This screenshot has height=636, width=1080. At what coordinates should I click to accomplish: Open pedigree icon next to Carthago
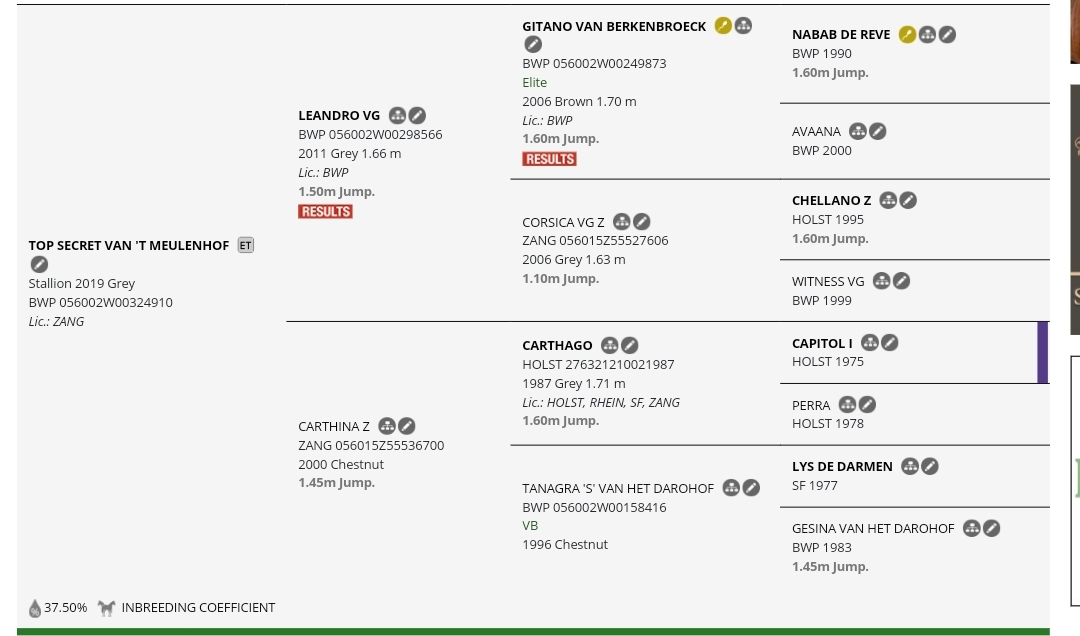[x=610, y=345]
